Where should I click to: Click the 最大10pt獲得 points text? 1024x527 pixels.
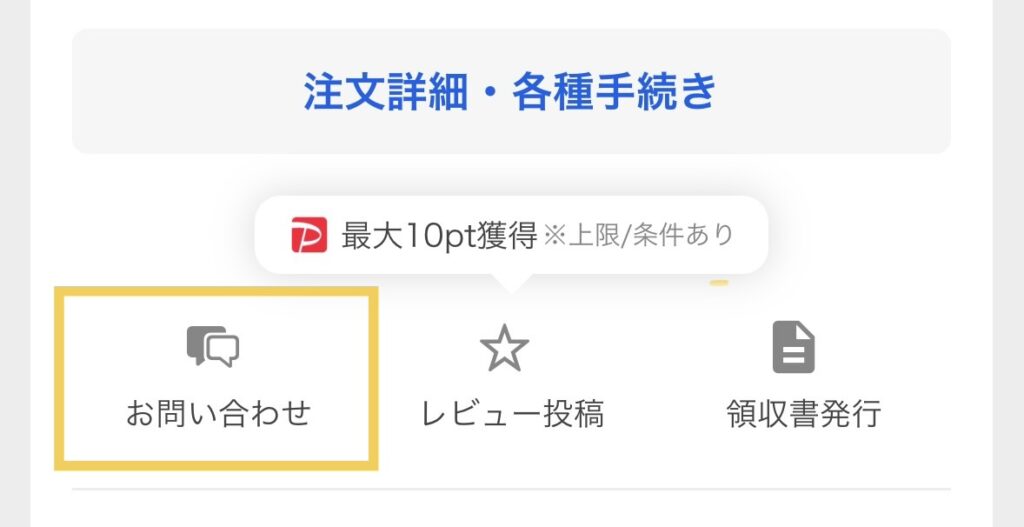click(x=439, y=235)
